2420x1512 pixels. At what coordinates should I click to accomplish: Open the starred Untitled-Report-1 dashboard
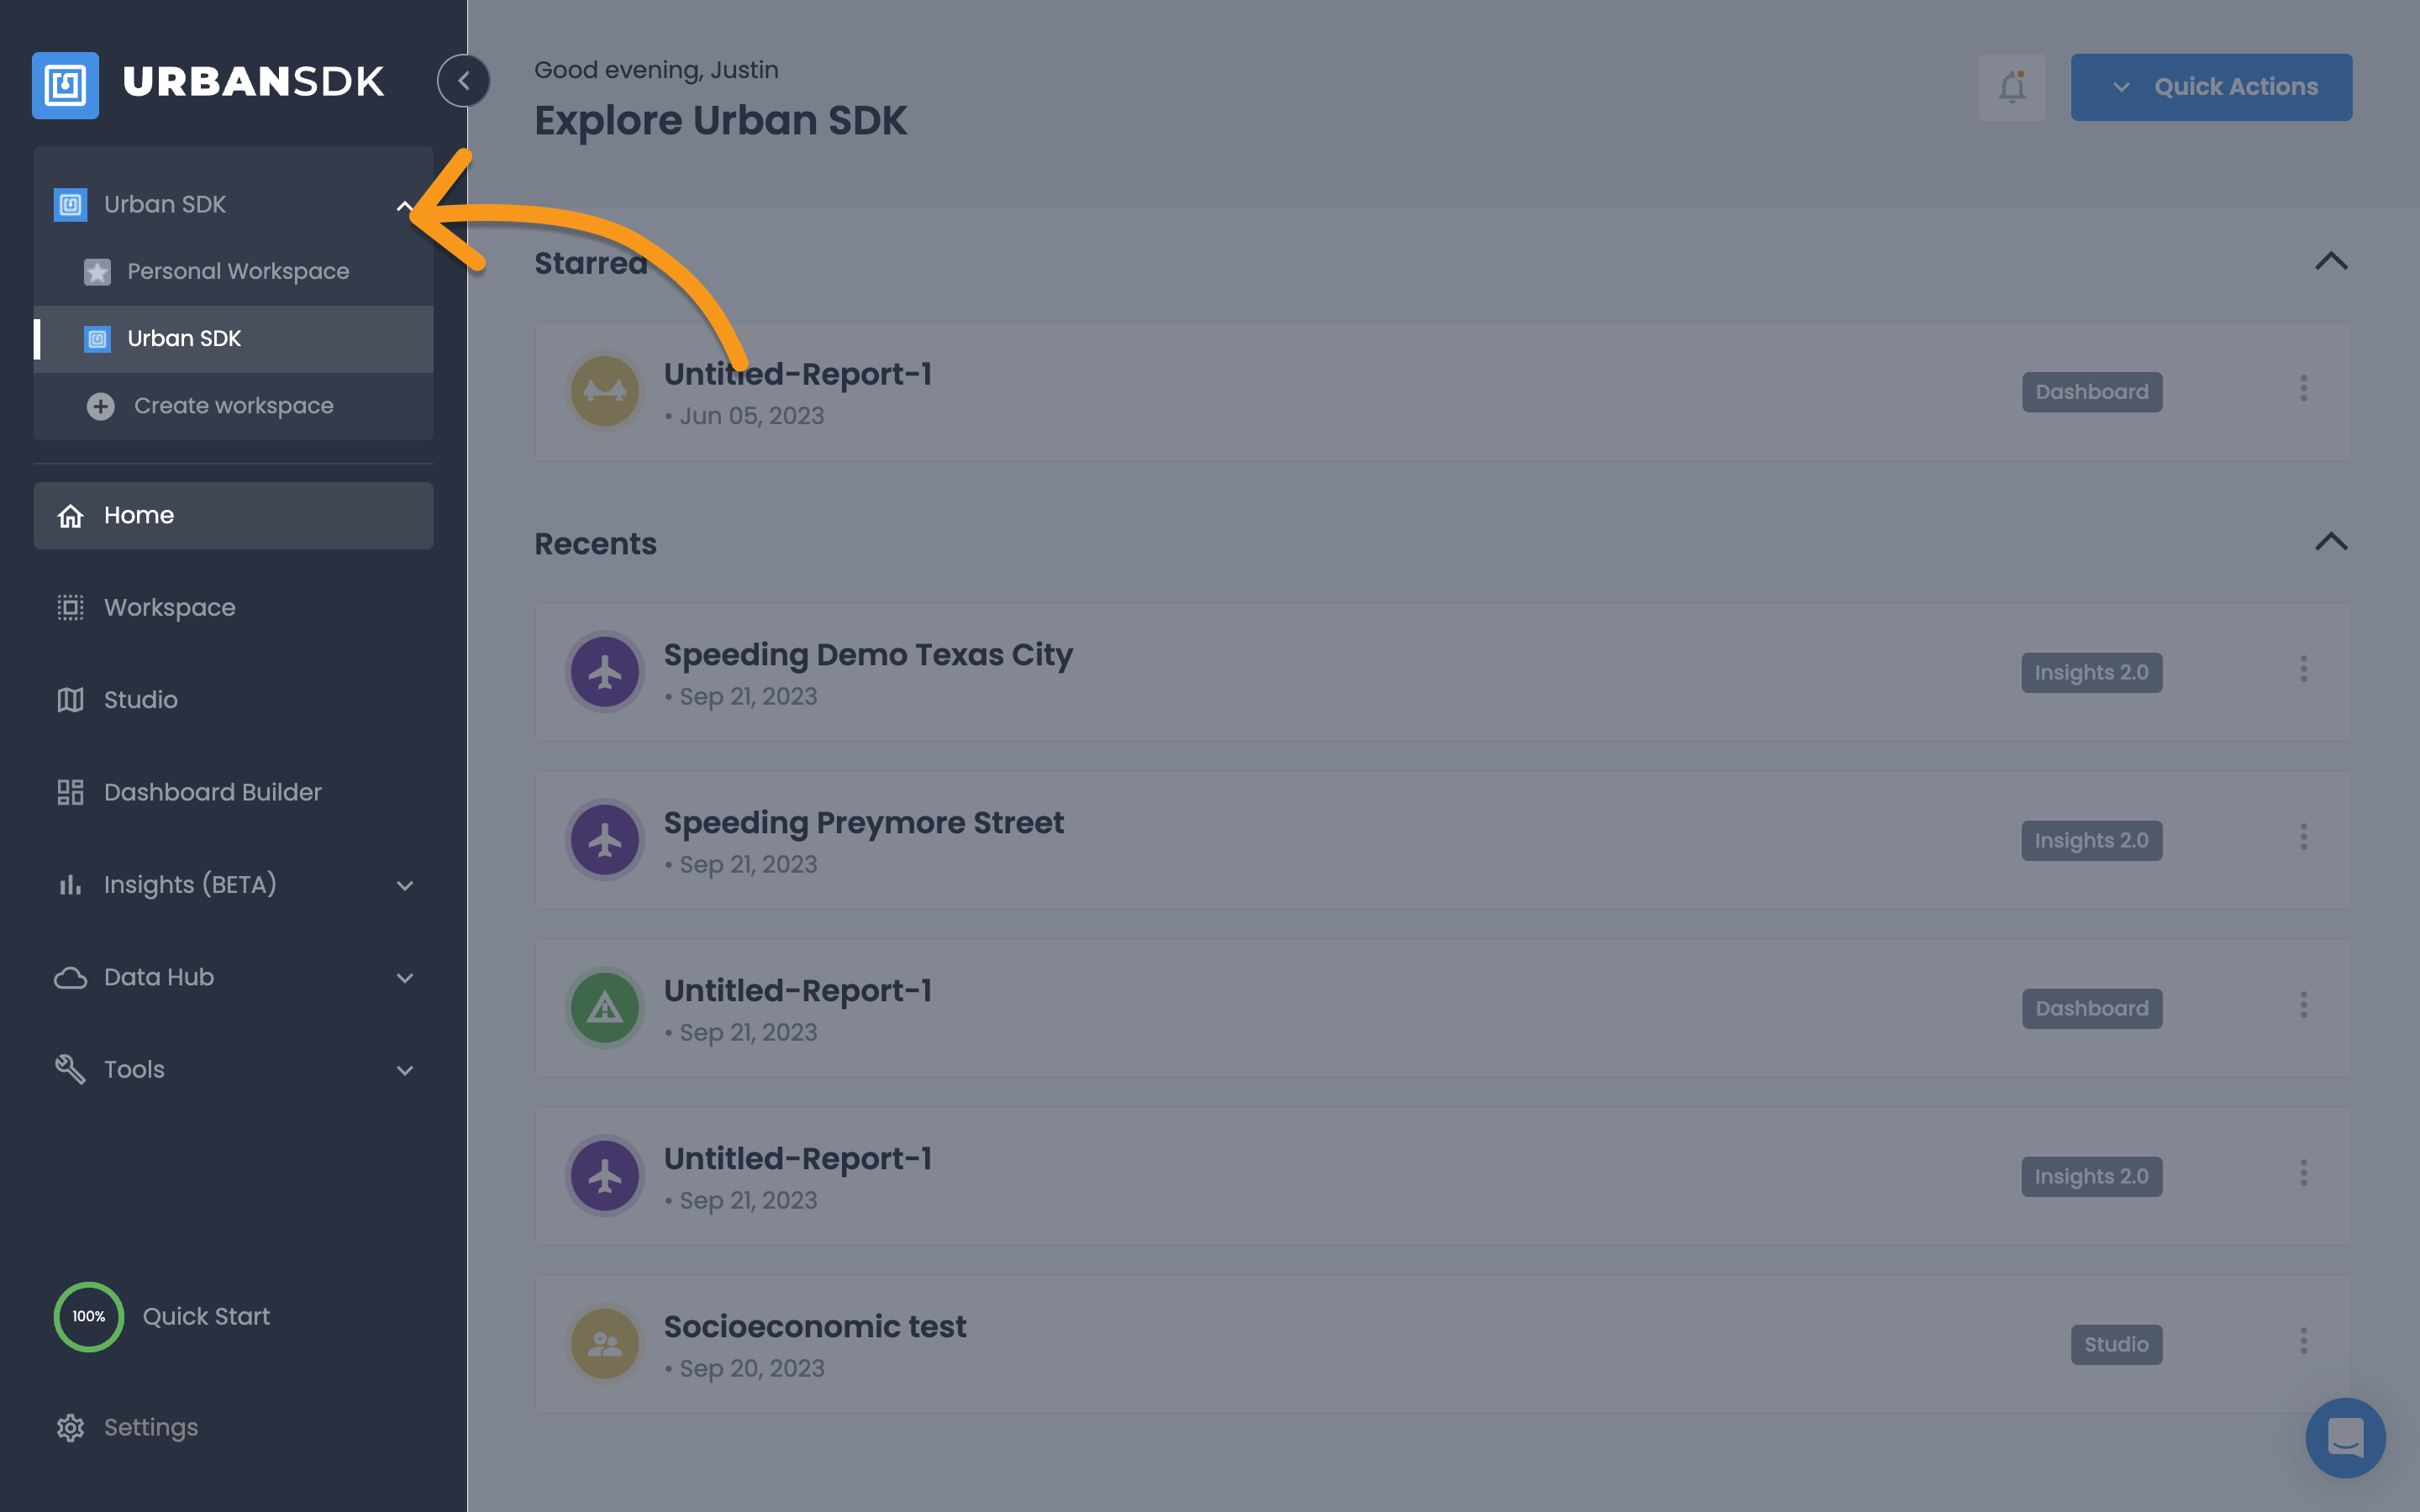798,375
